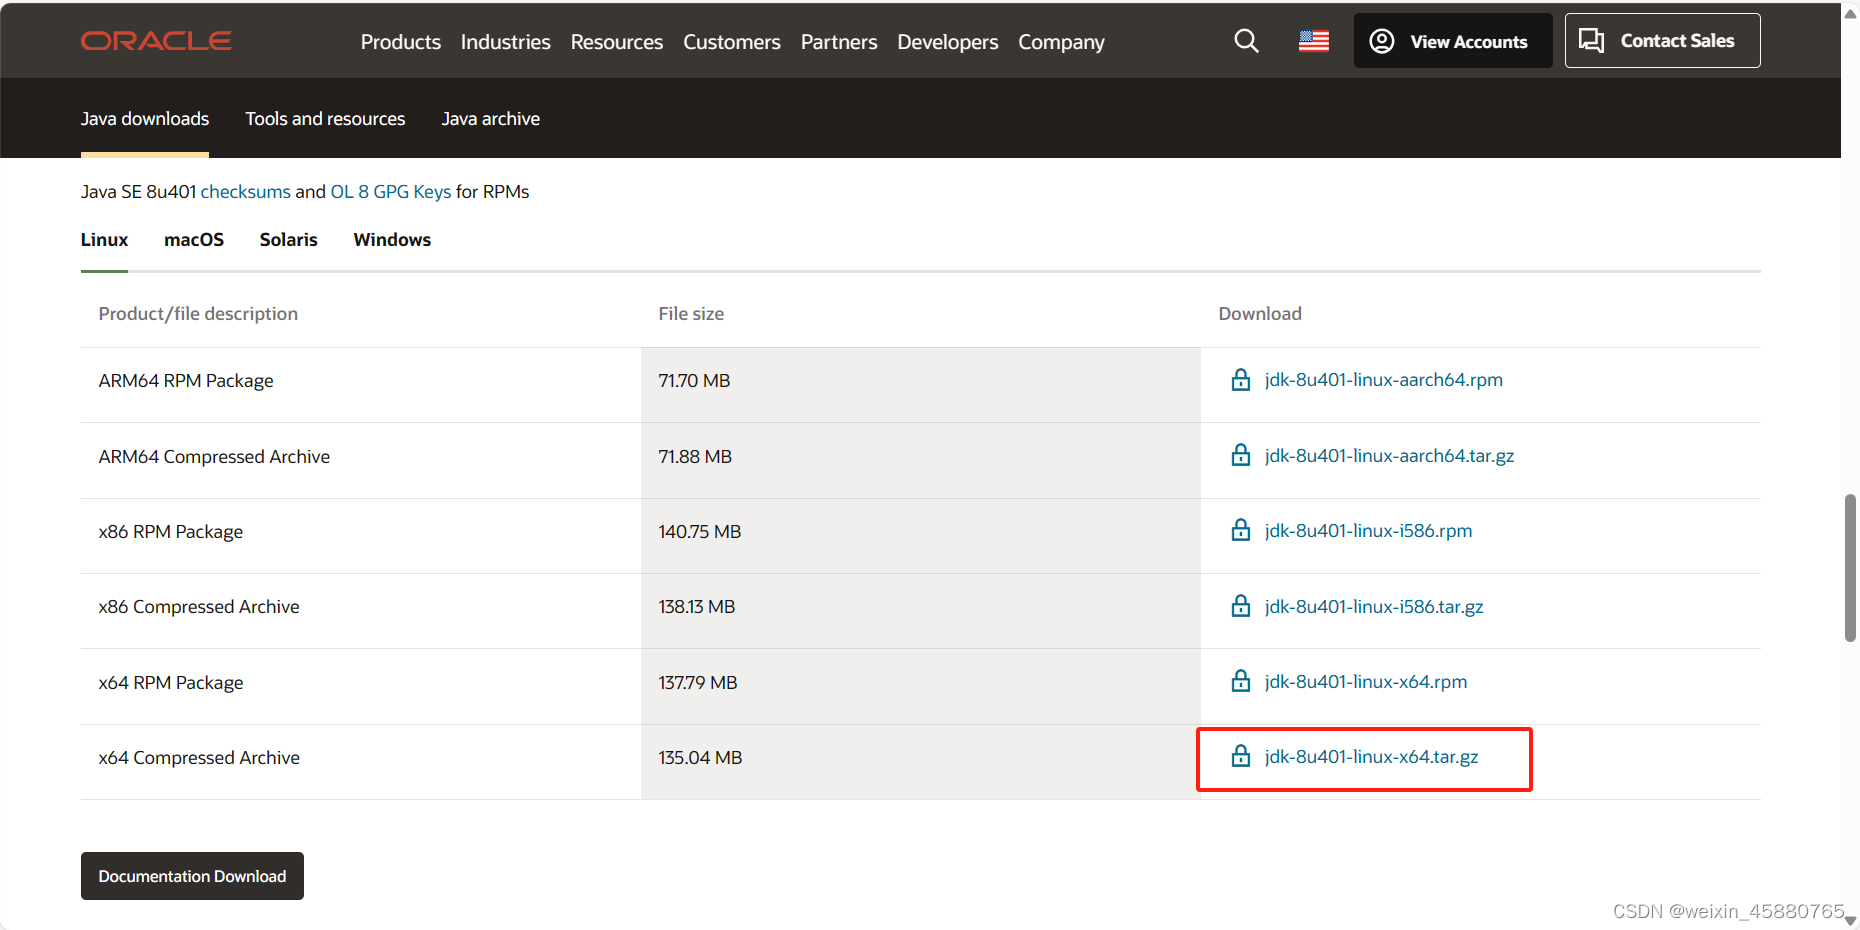The width and height of the screenshot is (1860, 930).
Task: Open the checksums link
Action: click(x=246, y=192)
